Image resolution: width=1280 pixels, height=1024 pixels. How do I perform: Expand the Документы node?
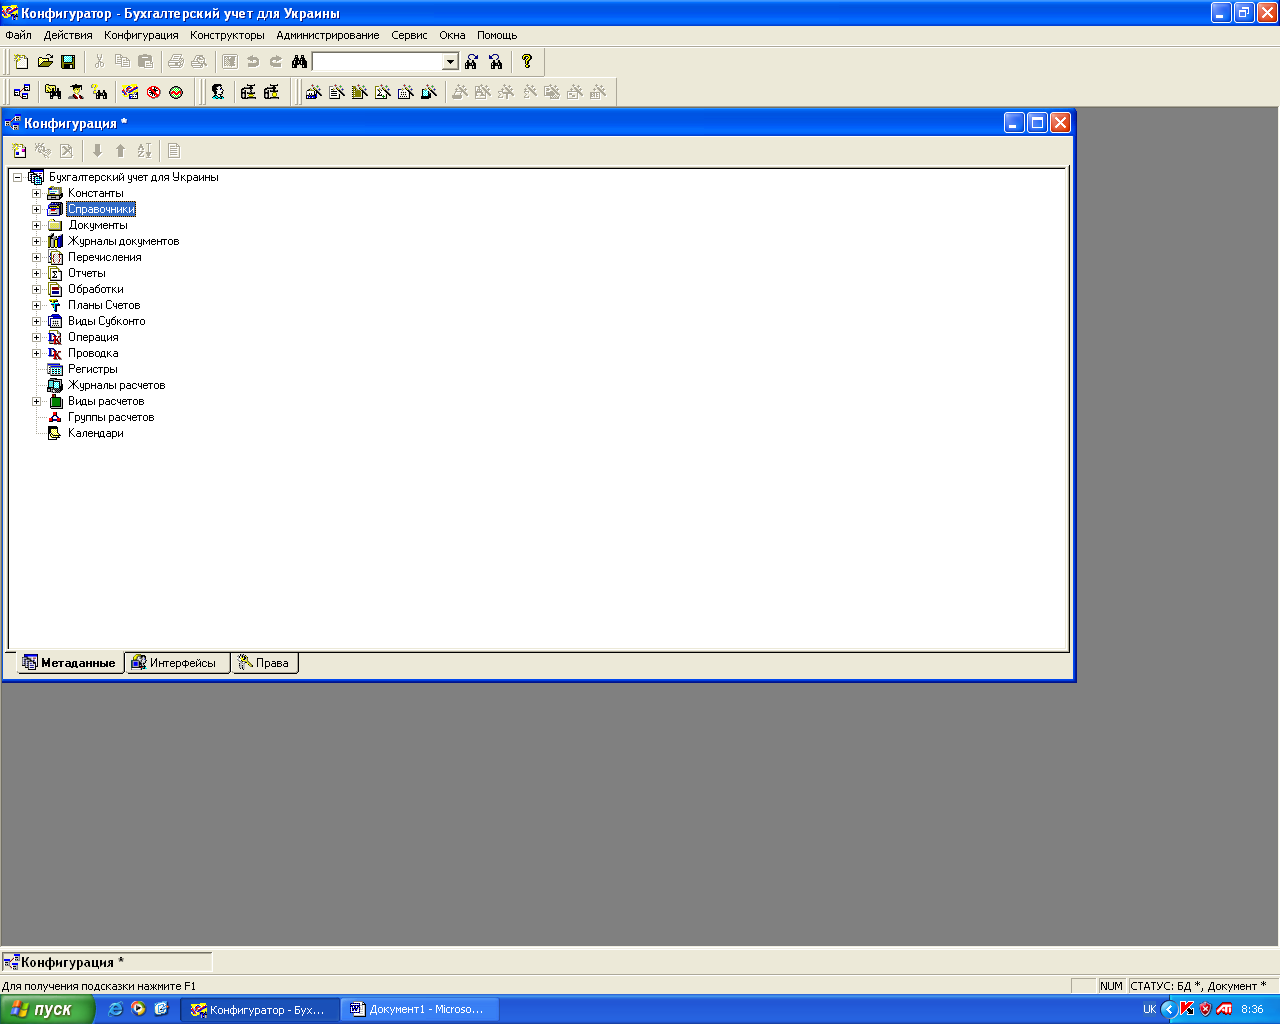coord(36,225)
